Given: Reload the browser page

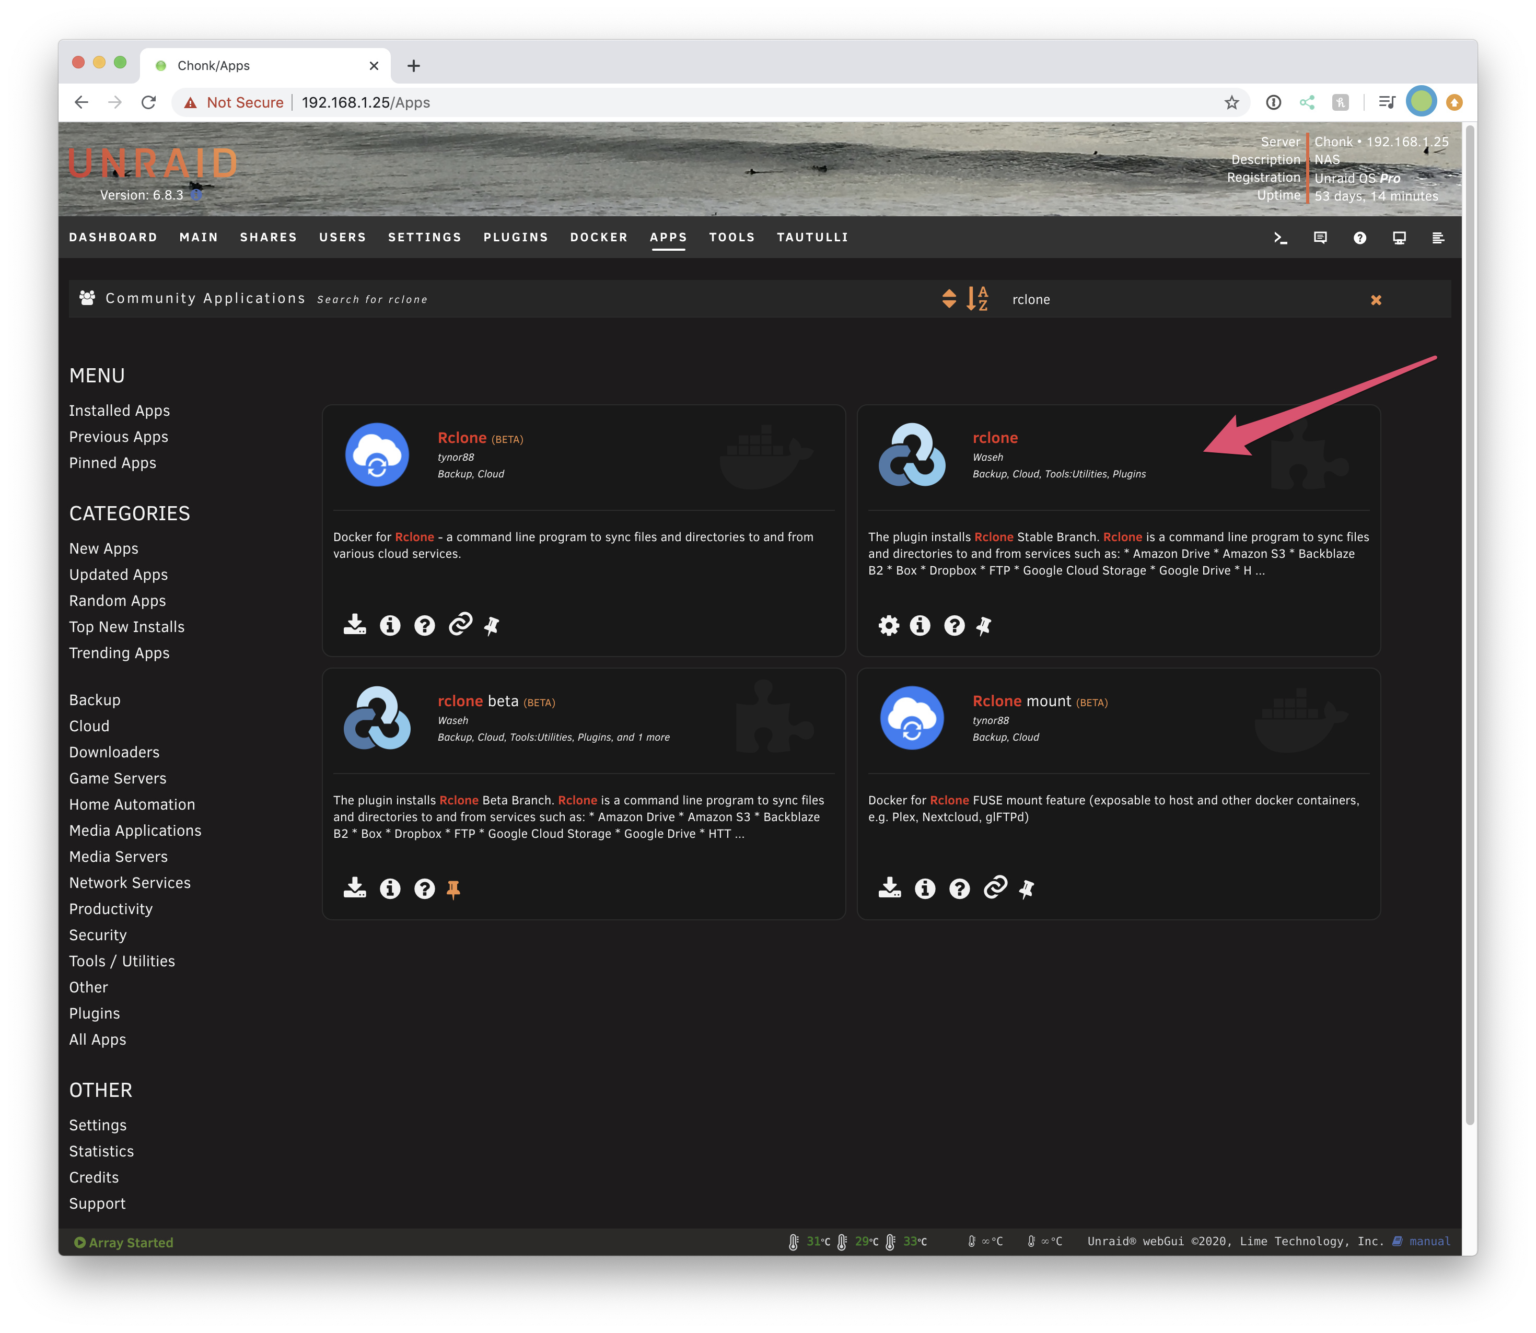Looking at the screenshot, I should point(148,102).
